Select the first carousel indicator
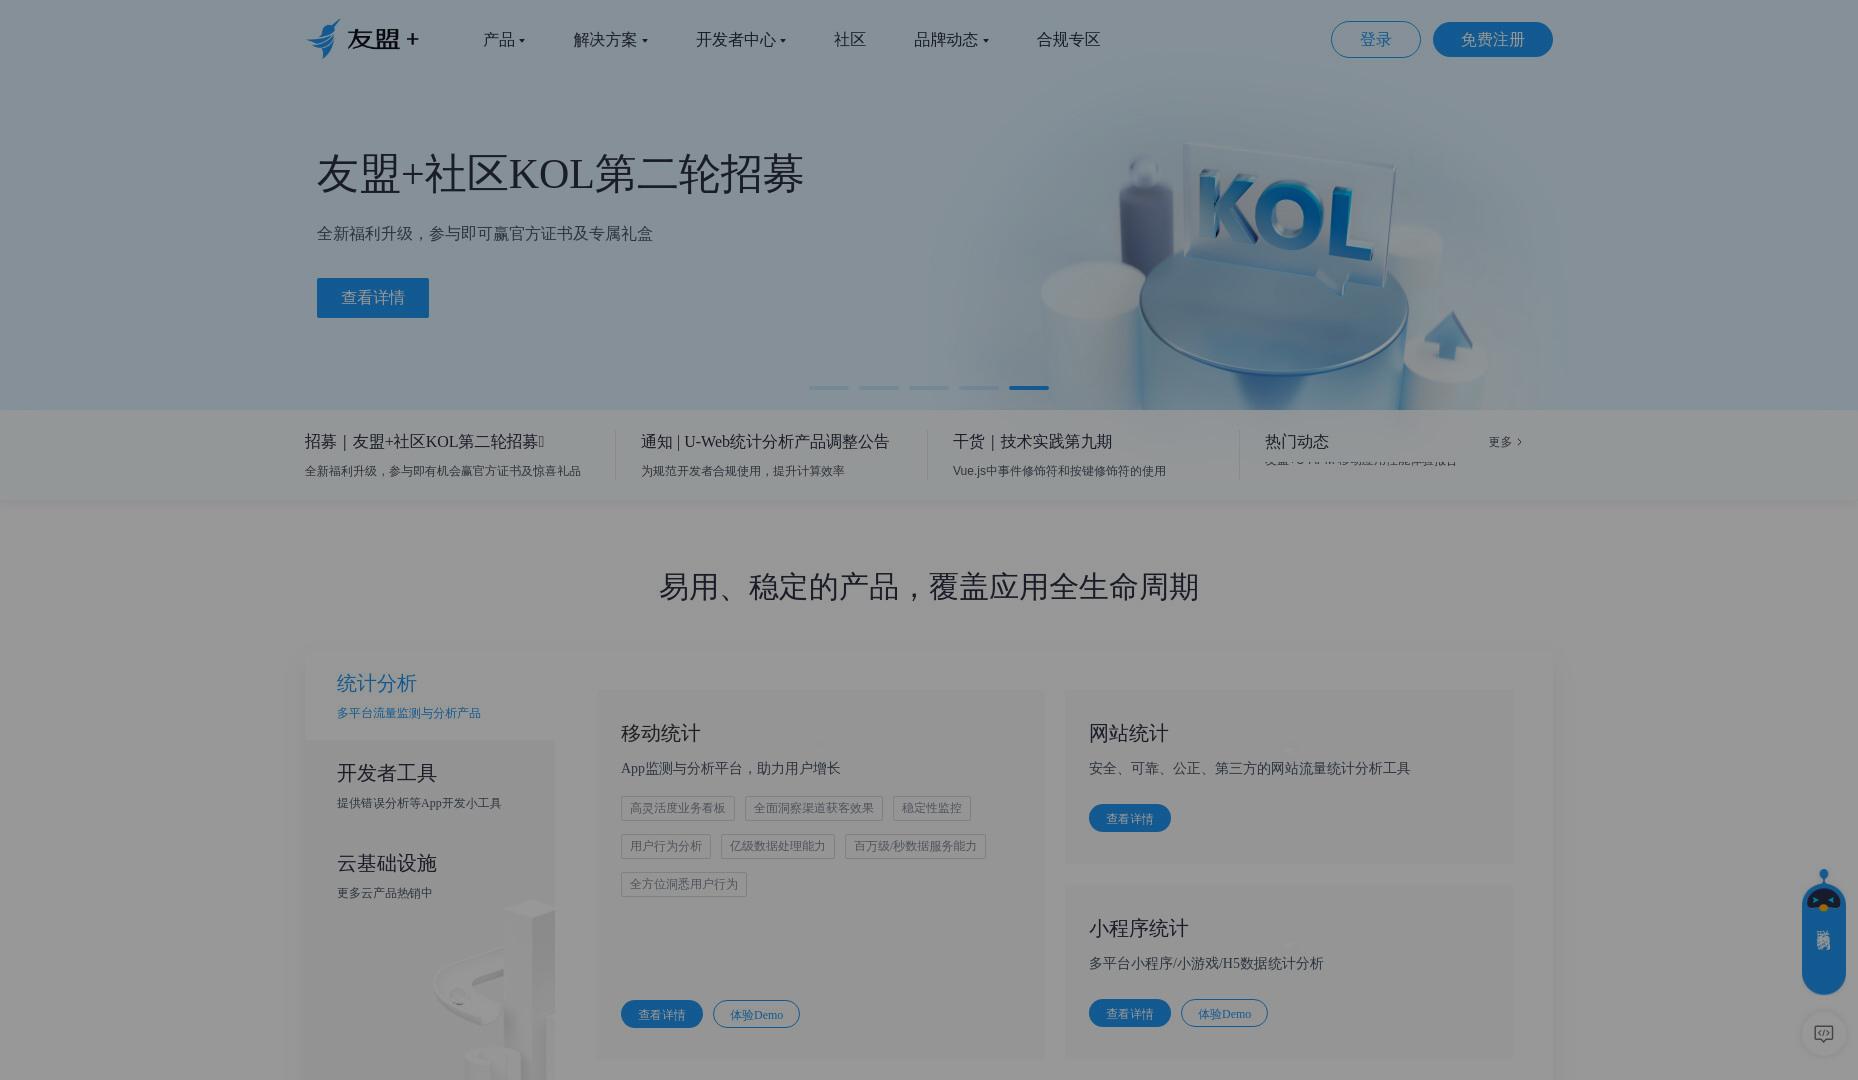Image resolution: width=1858 pixels, height=1080 pixels. 829,387
